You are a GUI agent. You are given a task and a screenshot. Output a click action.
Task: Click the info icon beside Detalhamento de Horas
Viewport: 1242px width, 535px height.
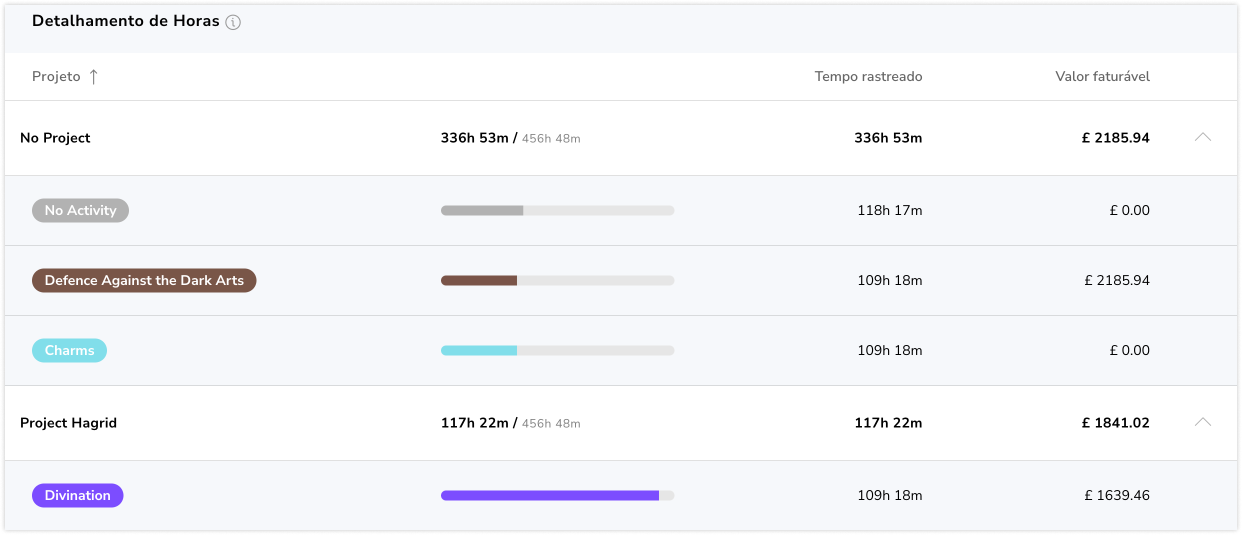(233, 23)
